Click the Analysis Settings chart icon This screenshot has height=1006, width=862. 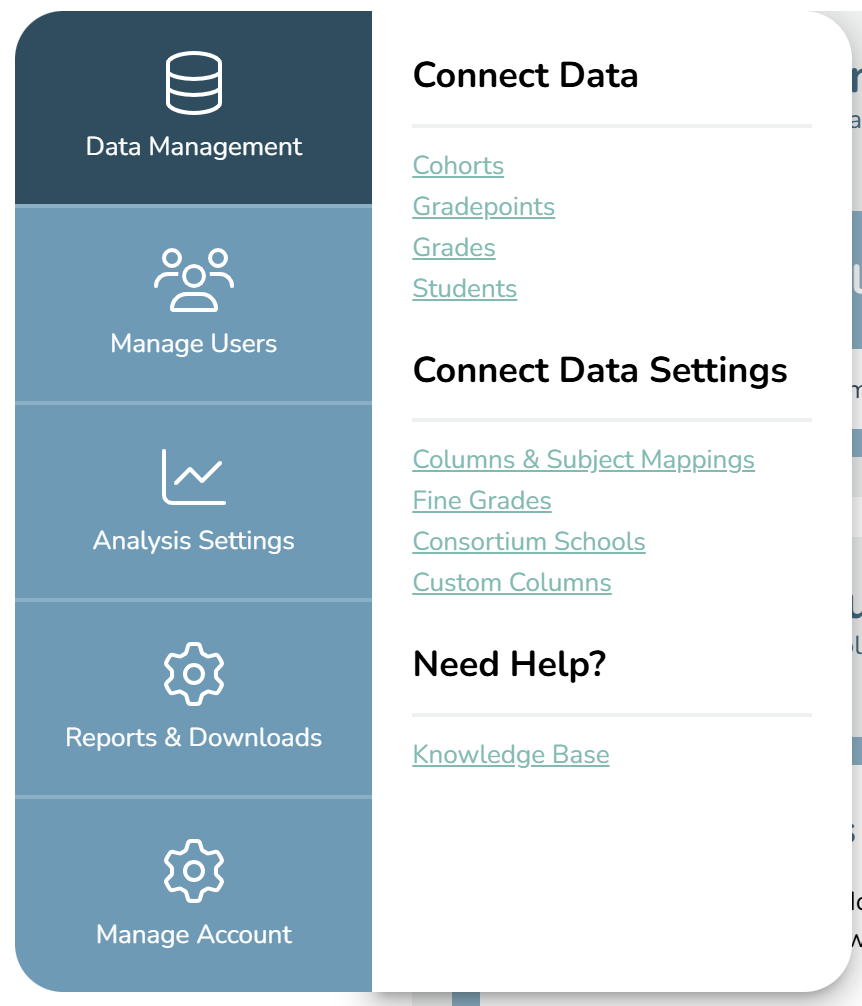tap(194, 477)
